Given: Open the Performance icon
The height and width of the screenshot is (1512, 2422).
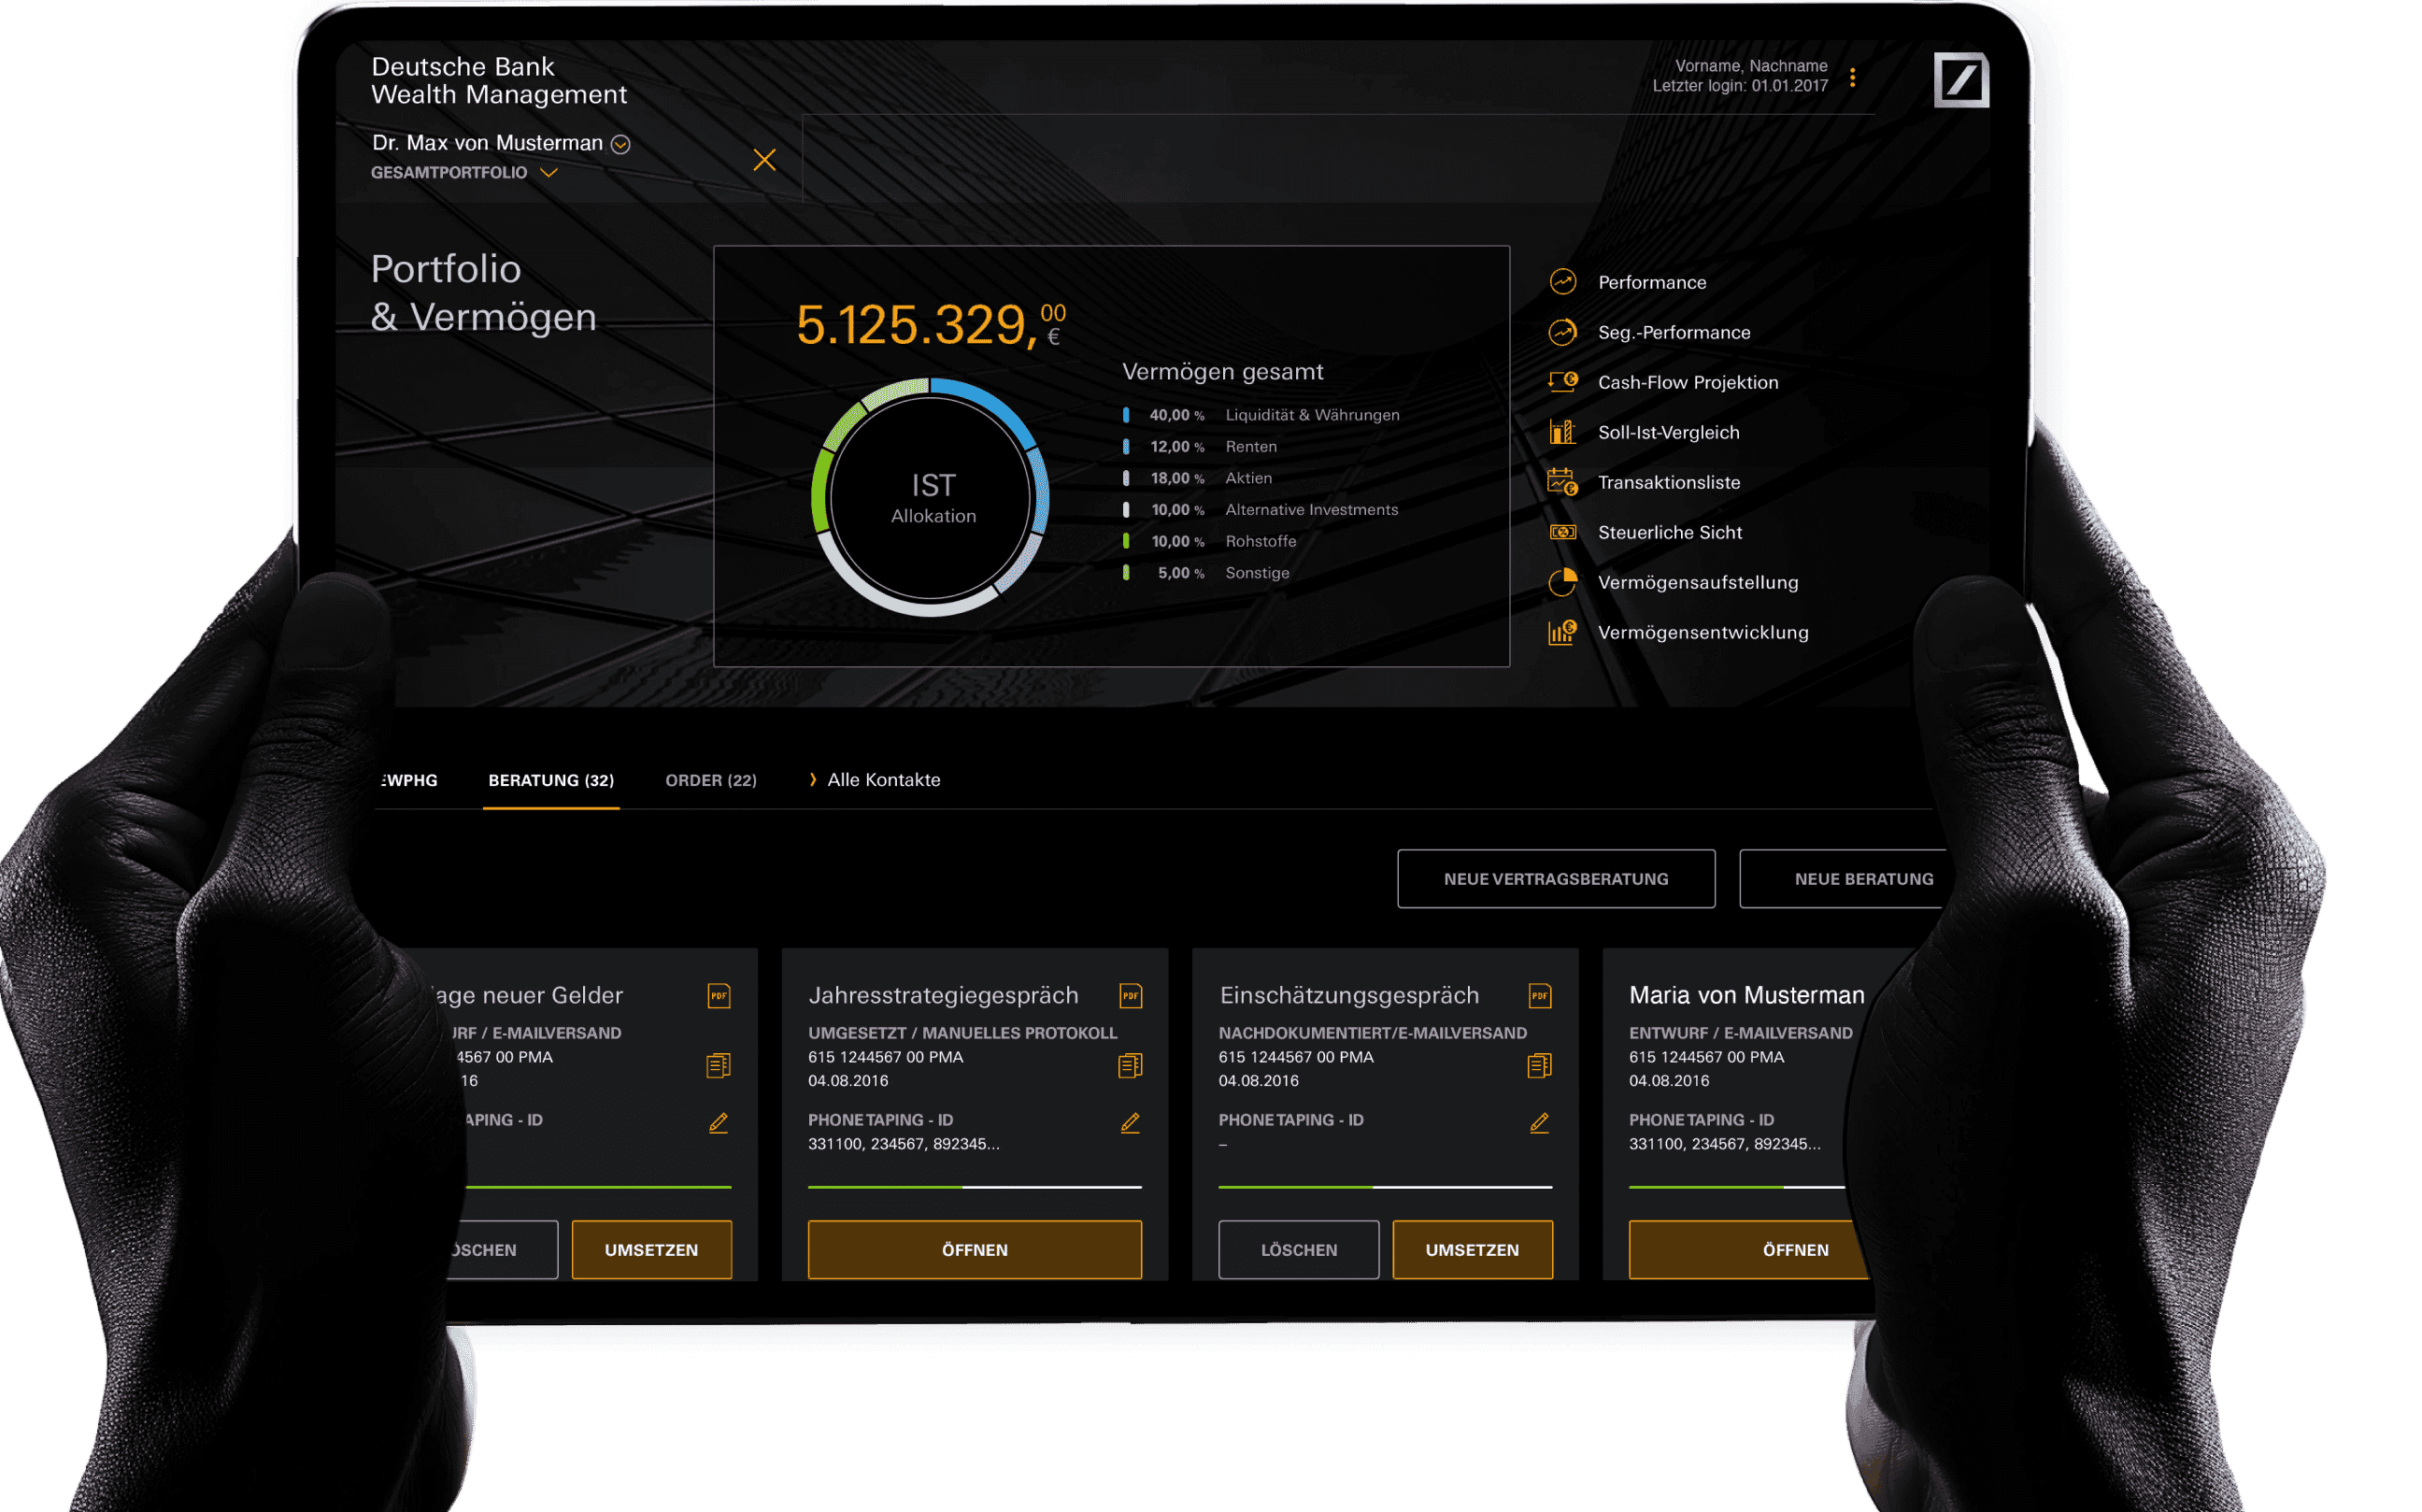Looking at the screenshot, I should pyautogui.click(x=1562, y=282).
